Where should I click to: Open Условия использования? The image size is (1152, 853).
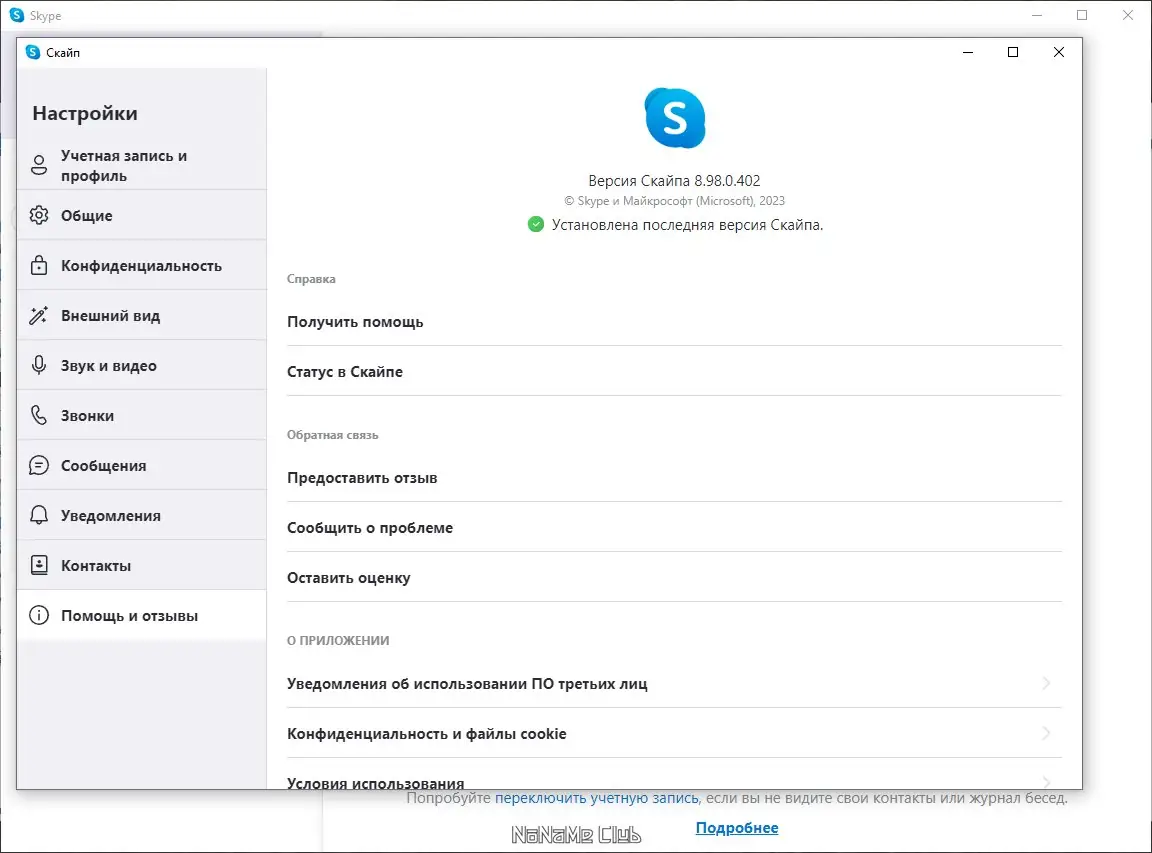pyautogui.click(x=674, y=776)
